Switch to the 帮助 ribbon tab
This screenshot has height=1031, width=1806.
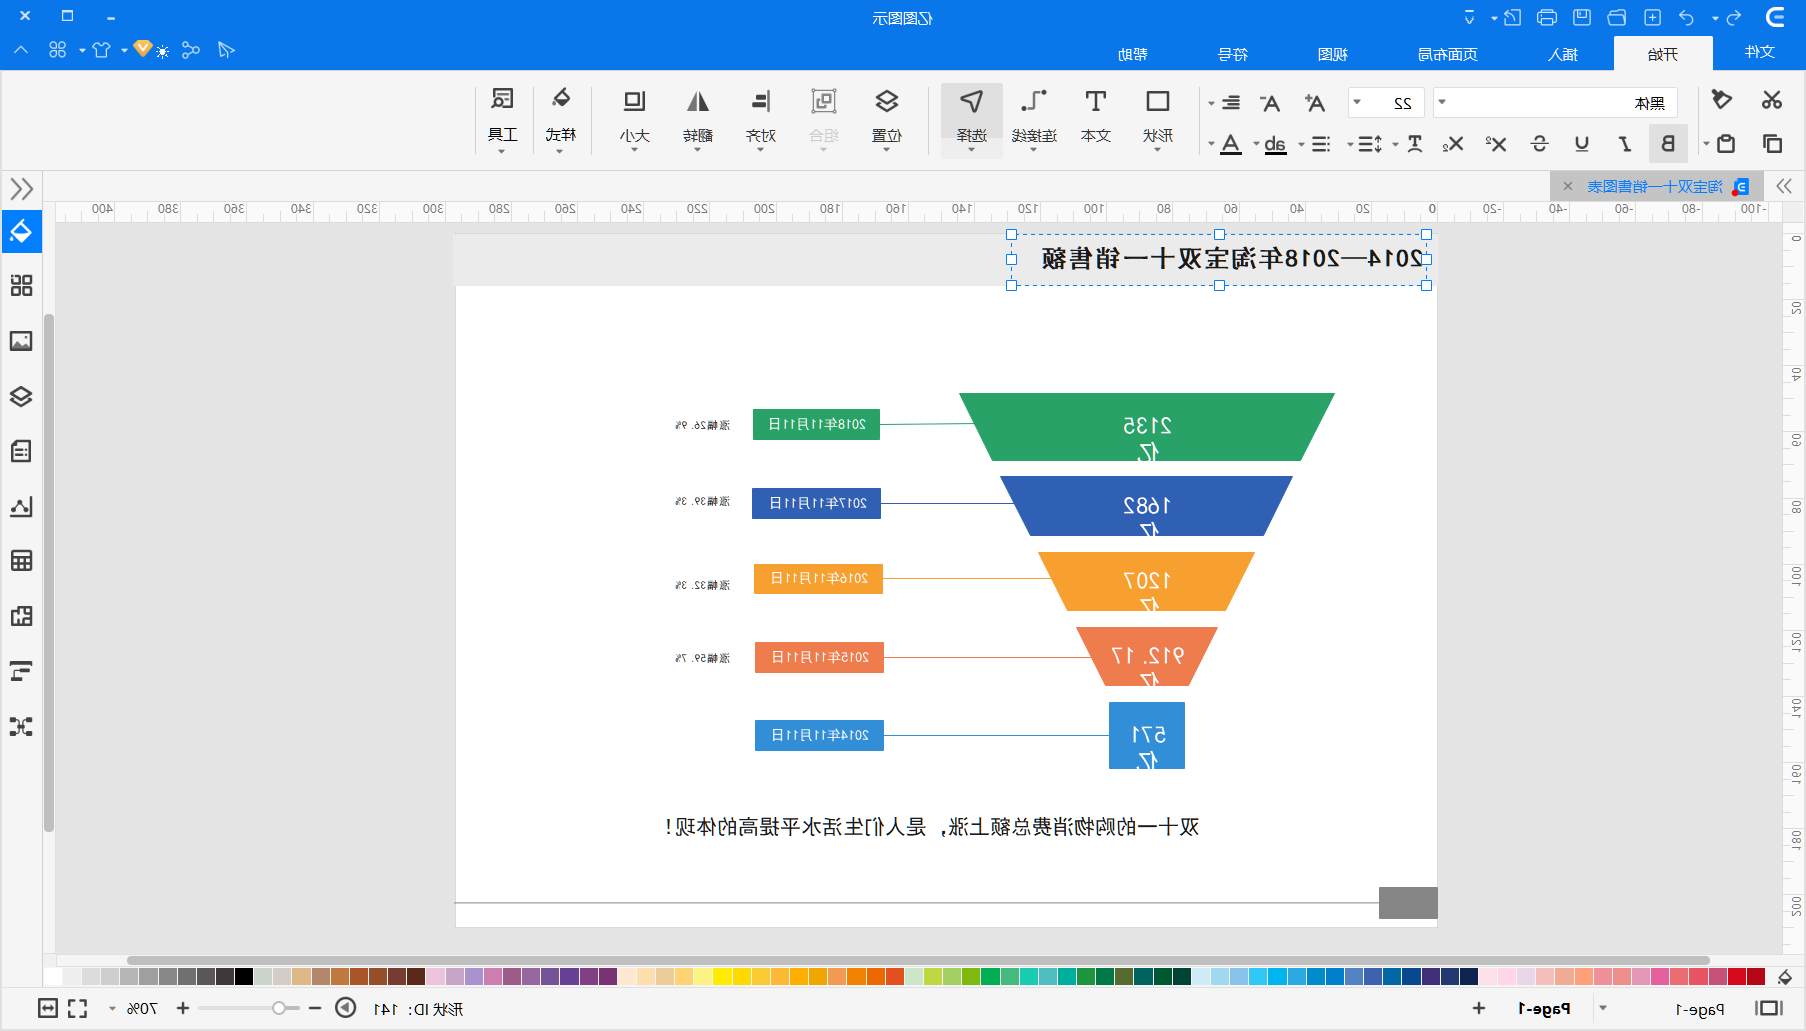pos(1133,54)
